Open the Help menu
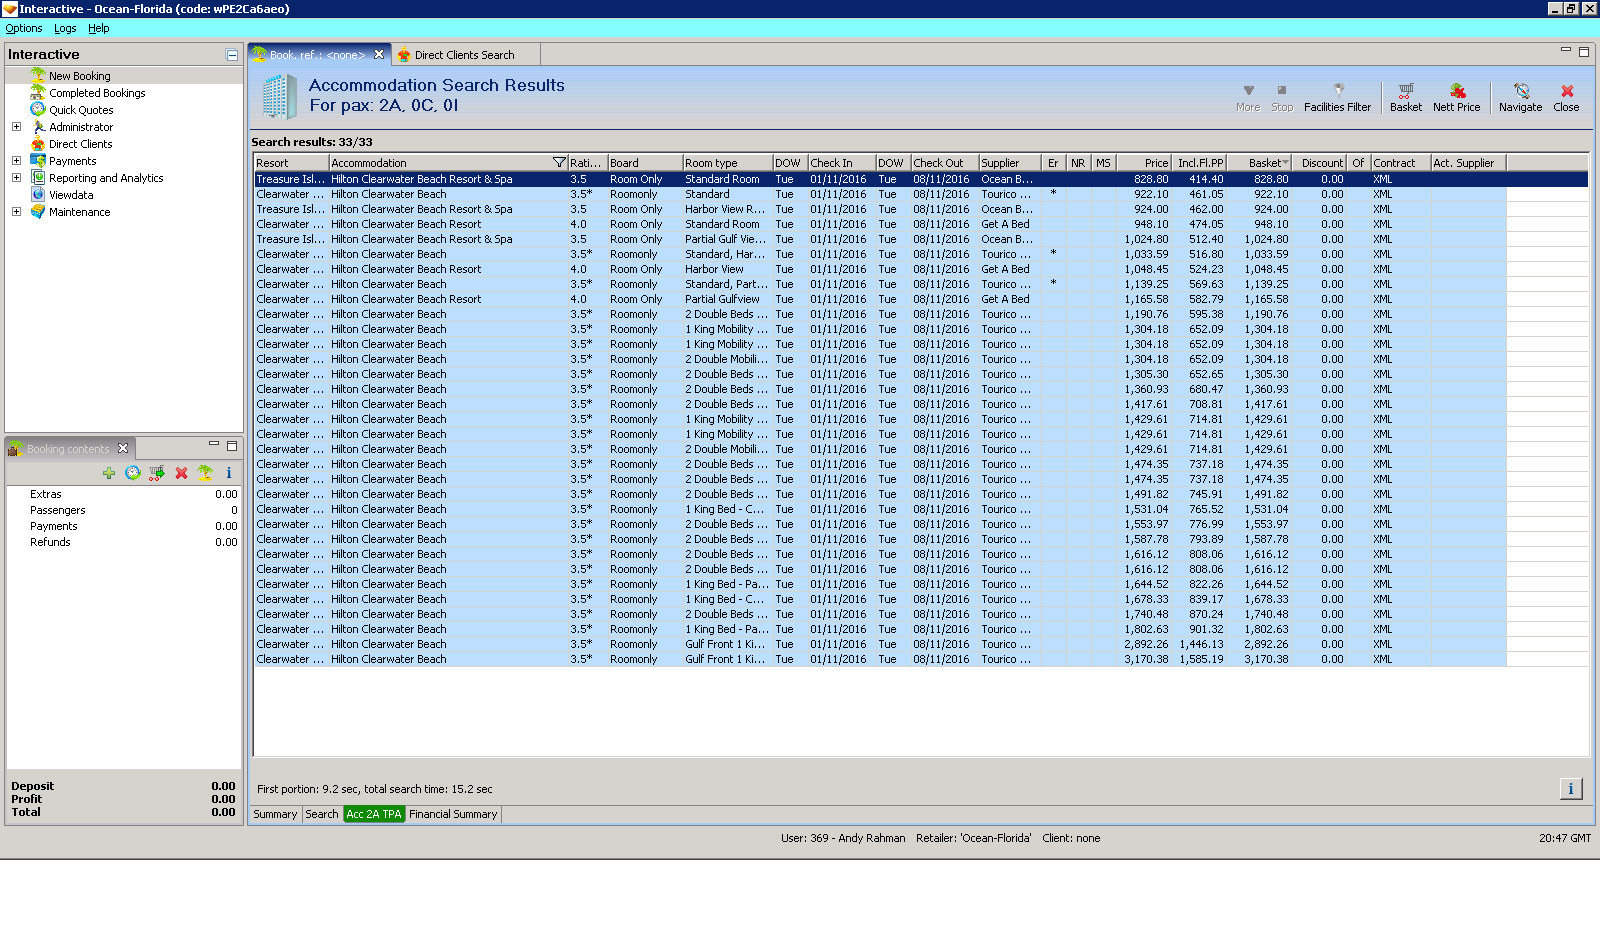The image size is (1600, 926). (98, 28)
